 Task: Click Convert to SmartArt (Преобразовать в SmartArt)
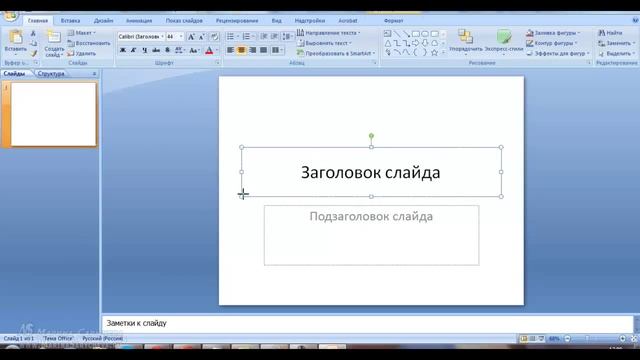[336, 53]
